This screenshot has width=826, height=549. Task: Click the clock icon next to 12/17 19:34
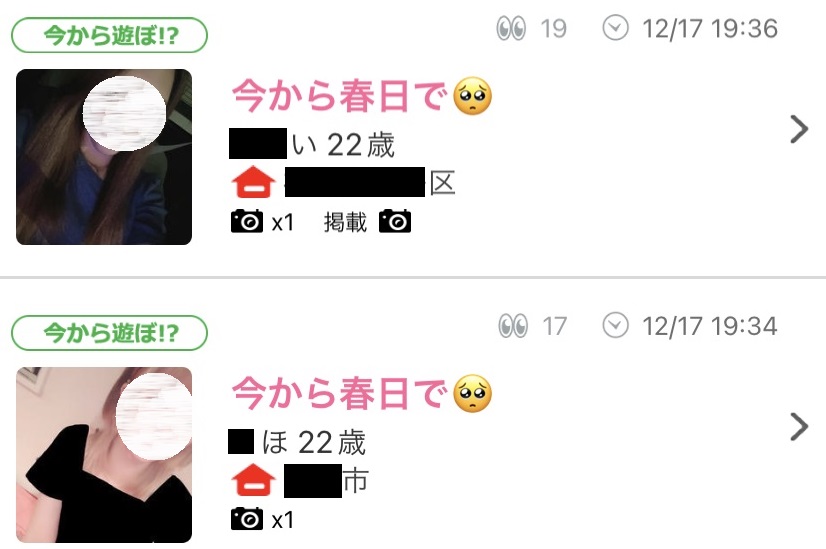point(615,325)
